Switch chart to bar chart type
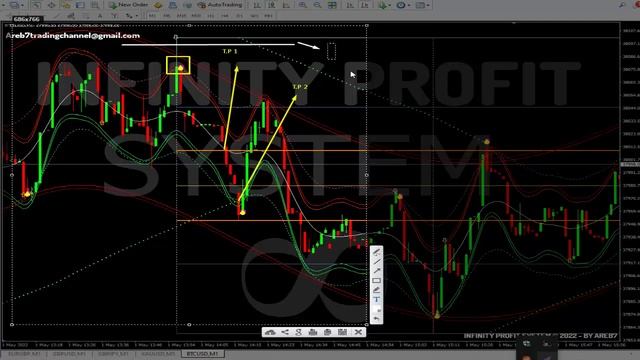640x360 pixels. (x=257, y=5)
